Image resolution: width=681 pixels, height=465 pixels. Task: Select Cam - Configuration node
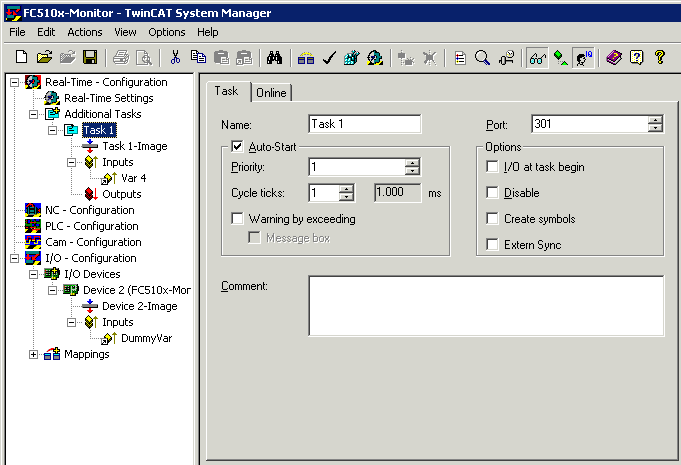pos(93,242)
